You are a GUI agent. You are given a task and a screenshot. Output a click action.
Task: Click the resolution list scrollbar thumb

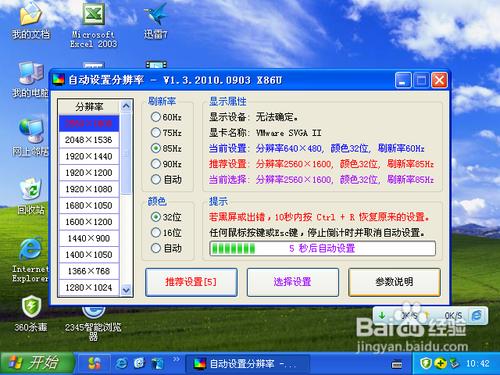tap(126, 153)
